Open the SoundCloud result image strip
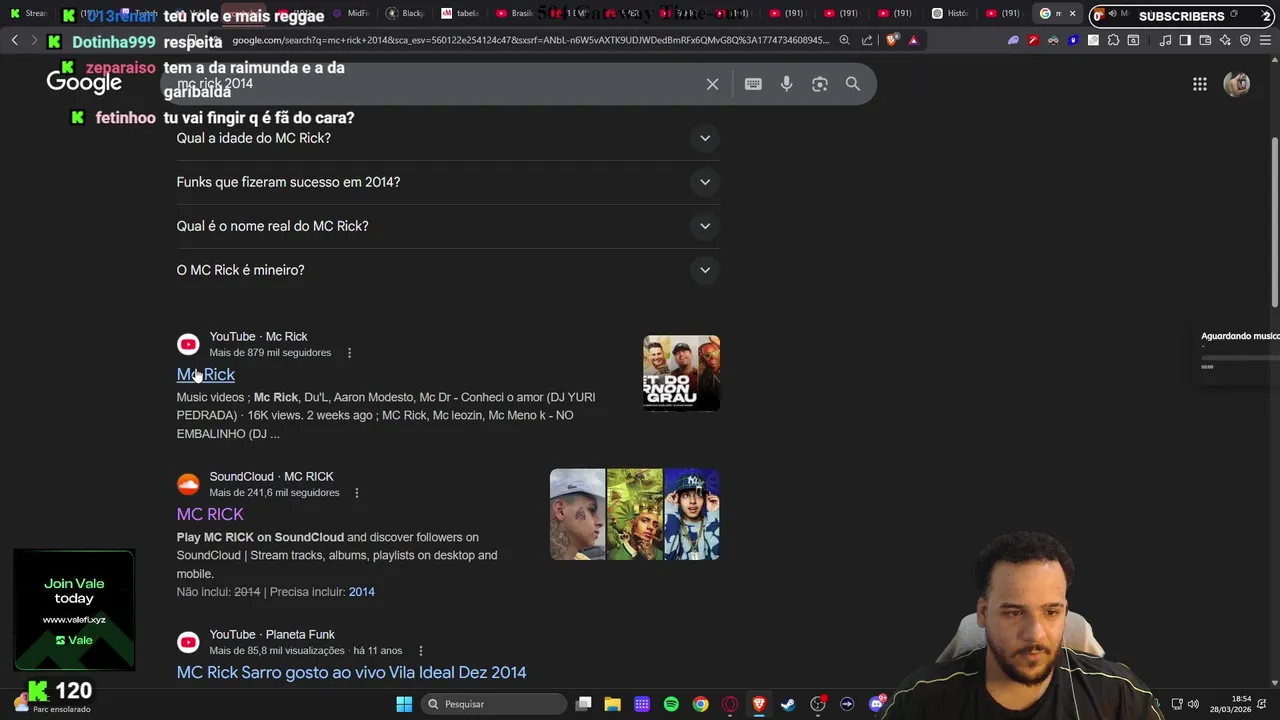 (x=635, y=514)
